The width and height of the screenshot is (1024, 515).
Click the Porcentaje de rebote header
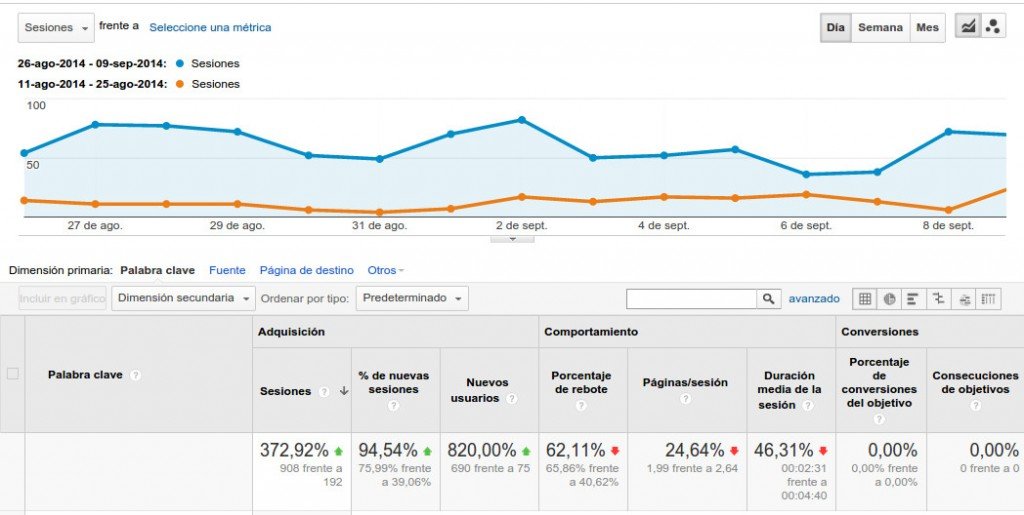583,390
